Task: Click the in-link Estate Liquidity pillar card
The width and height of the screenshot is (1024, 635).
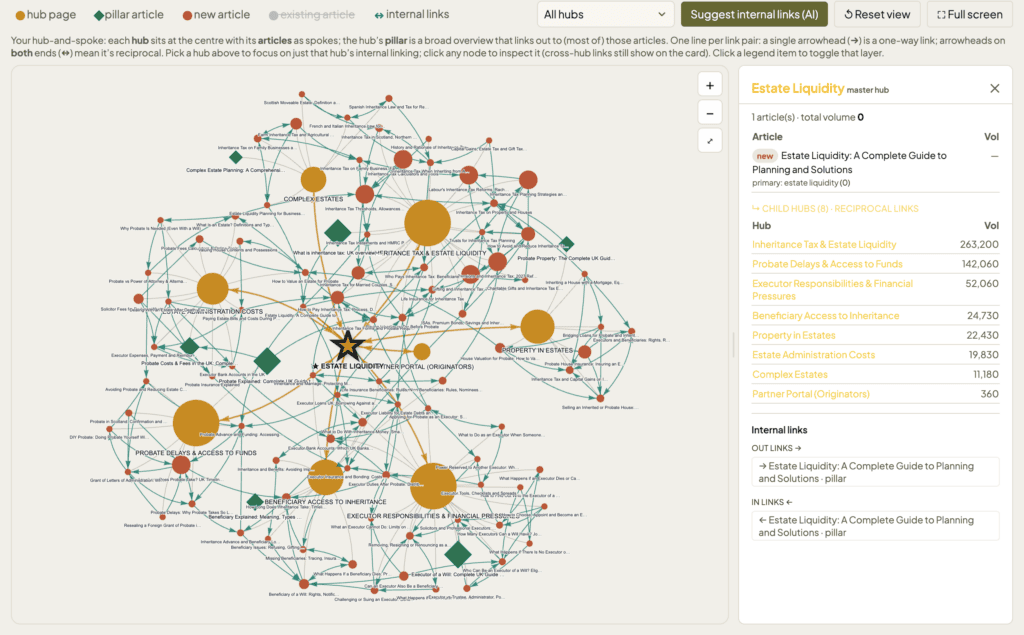Action: pyautogui.click(x=875, y=526)
